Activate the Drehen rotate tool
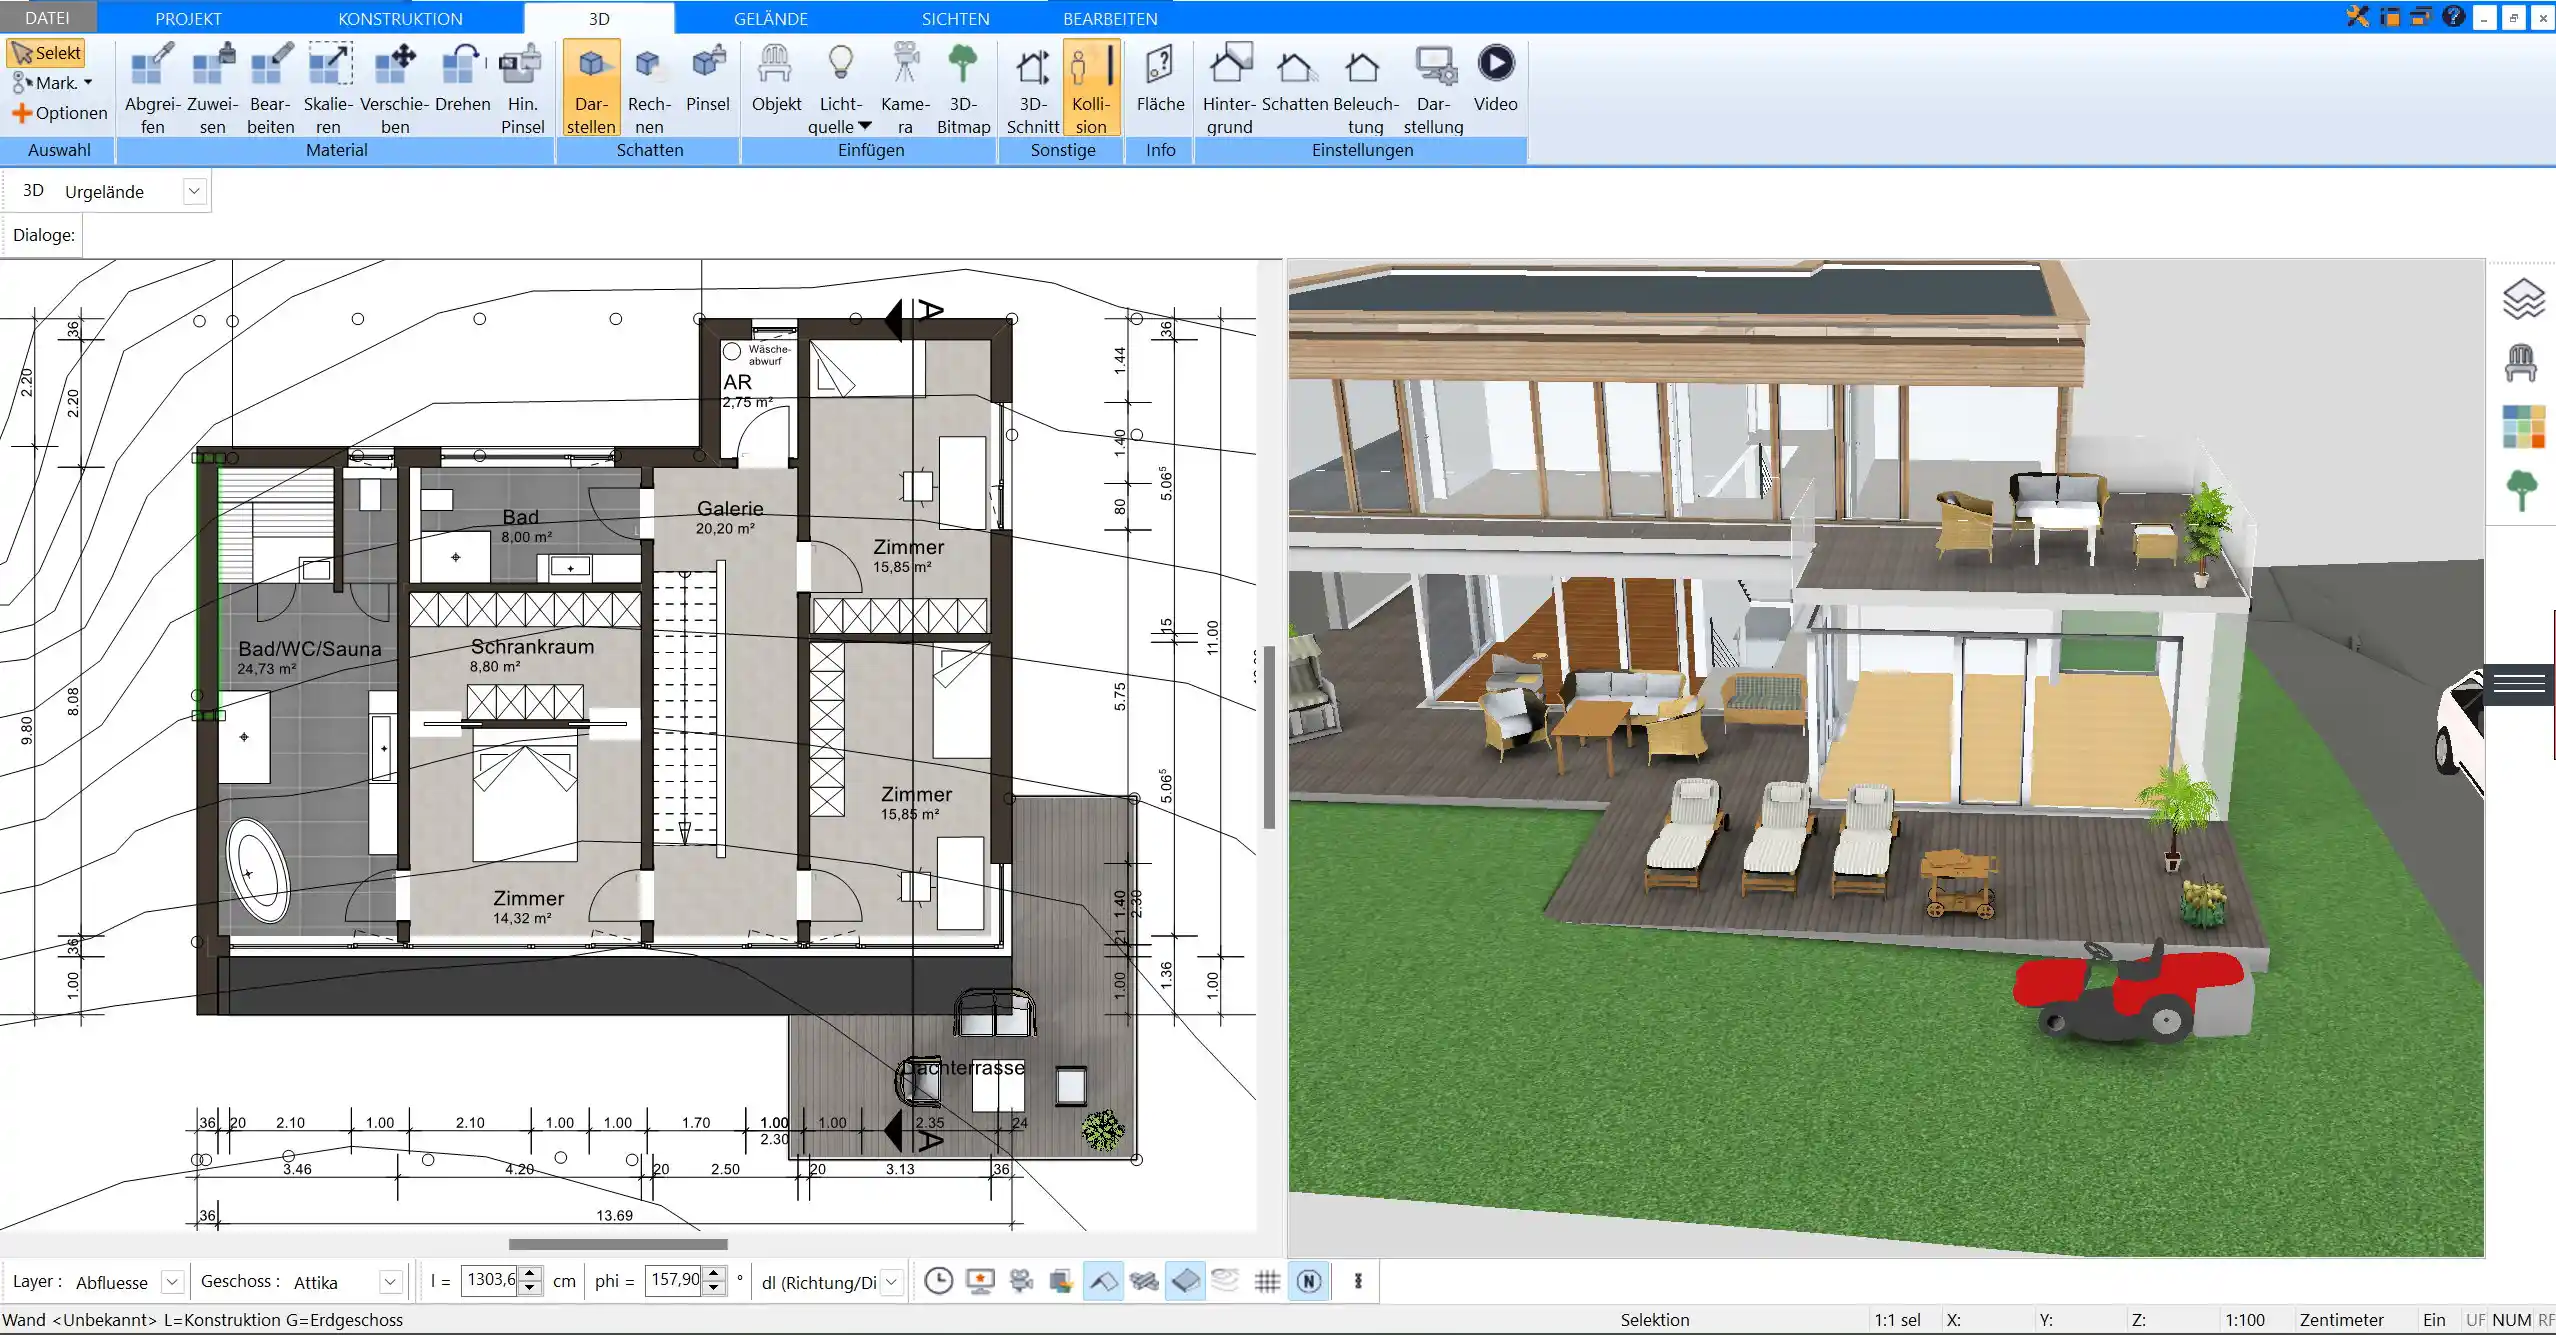The image size is (2556, 1335). (463, 78)
